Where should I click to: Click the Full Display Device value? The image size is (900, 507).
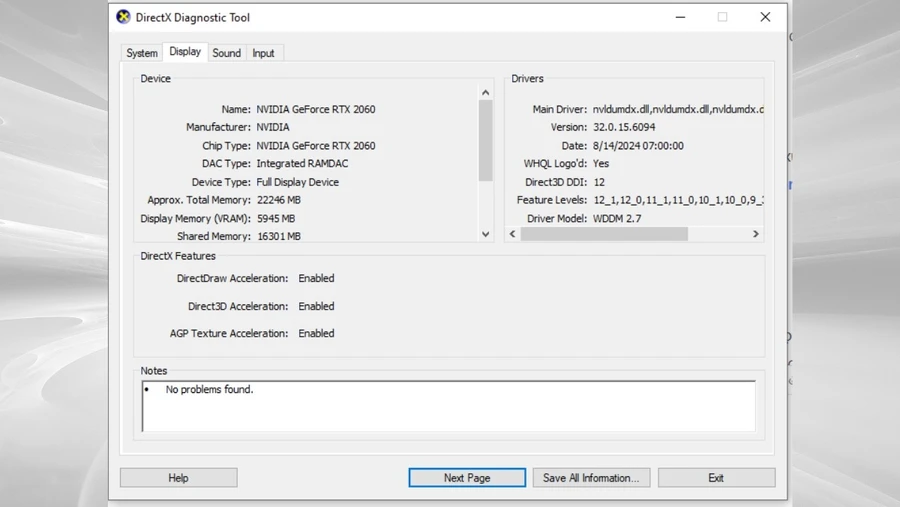[297, 182]
